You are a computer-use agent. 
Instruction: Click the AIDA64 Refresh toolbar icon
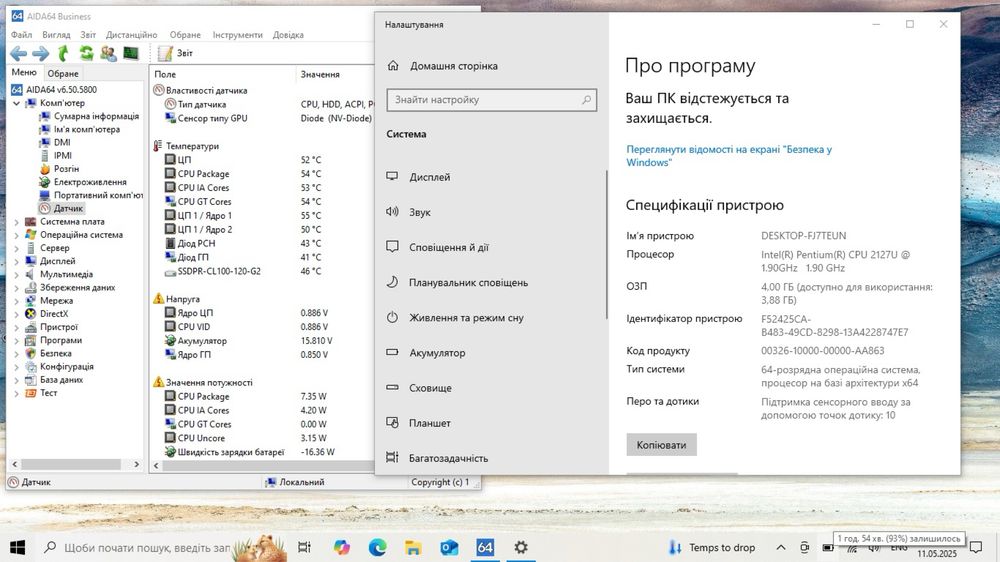[x=86, y=54]
